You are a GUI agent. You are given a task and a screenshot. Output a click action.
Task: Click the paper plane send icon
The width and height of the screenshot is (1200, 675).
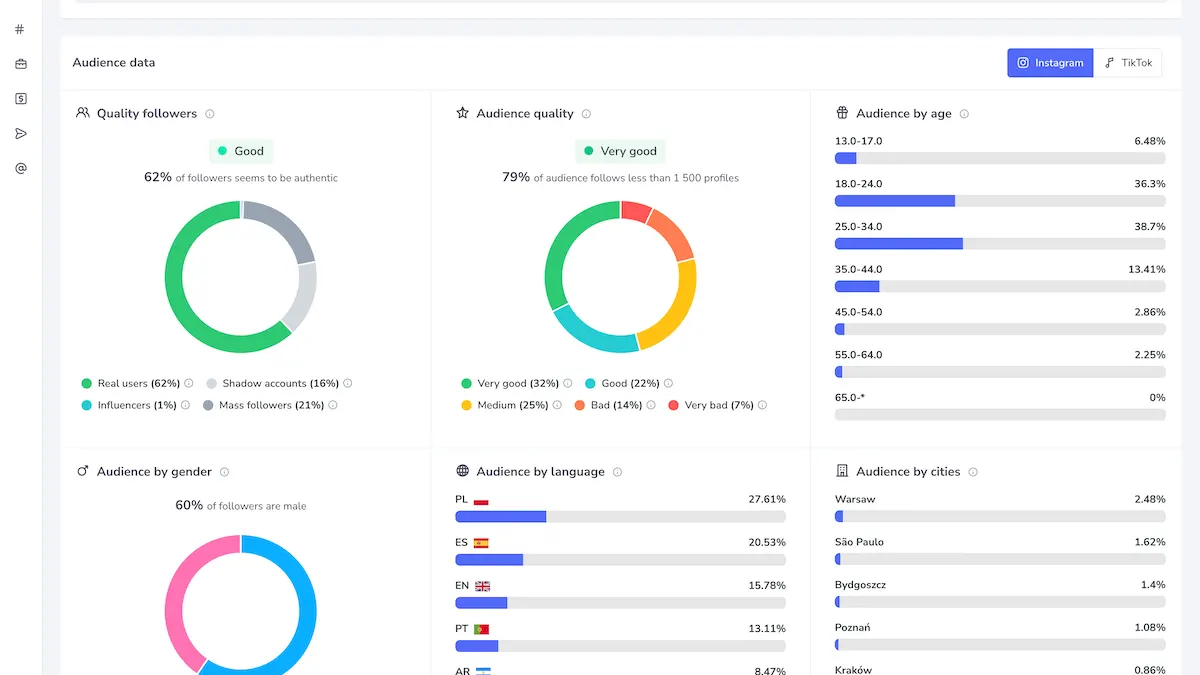pyautogui.click(x=20, y=133)
